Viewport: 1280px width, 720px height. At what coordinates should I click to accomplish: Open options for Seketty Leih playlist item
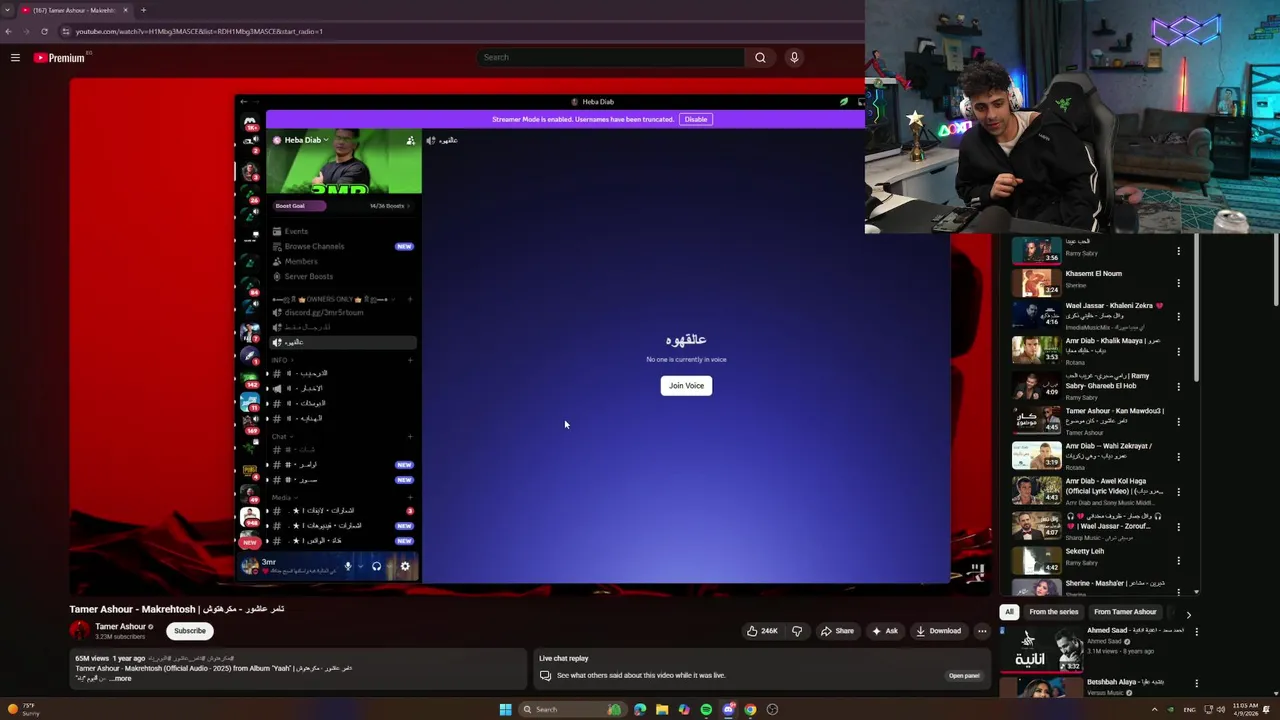tap(1178, 561)
